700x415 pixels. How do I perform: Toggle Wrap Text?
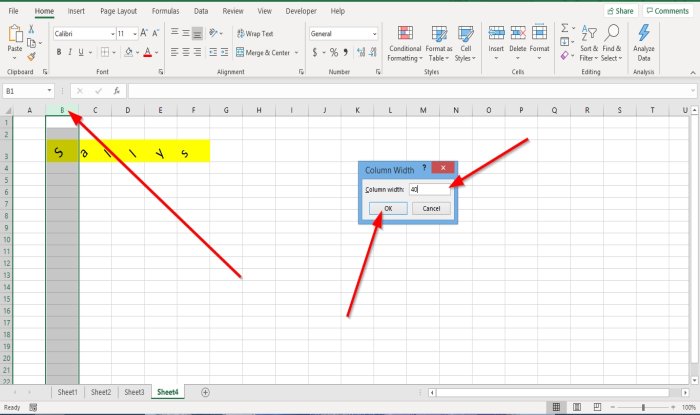255,33
